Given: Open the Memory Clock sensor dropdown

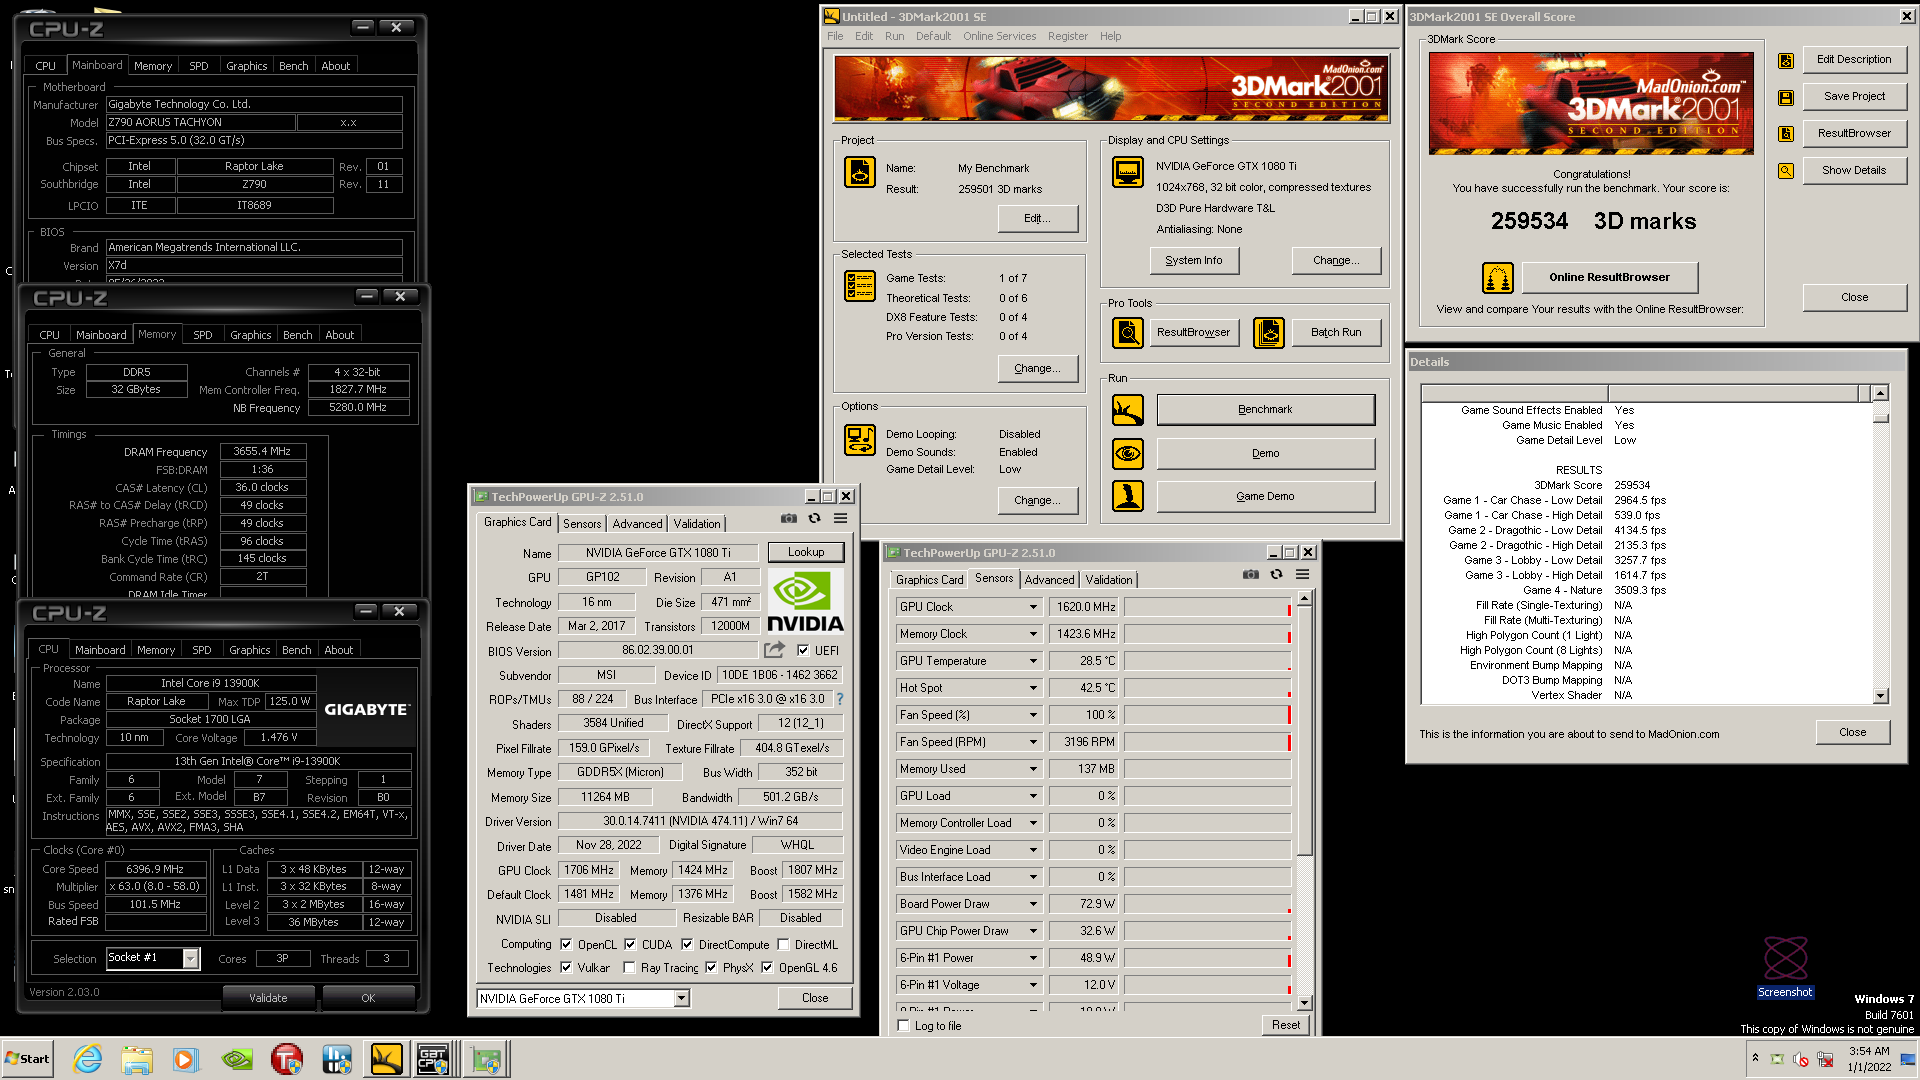Looking at the screenshot, I should click(1033, 634).
